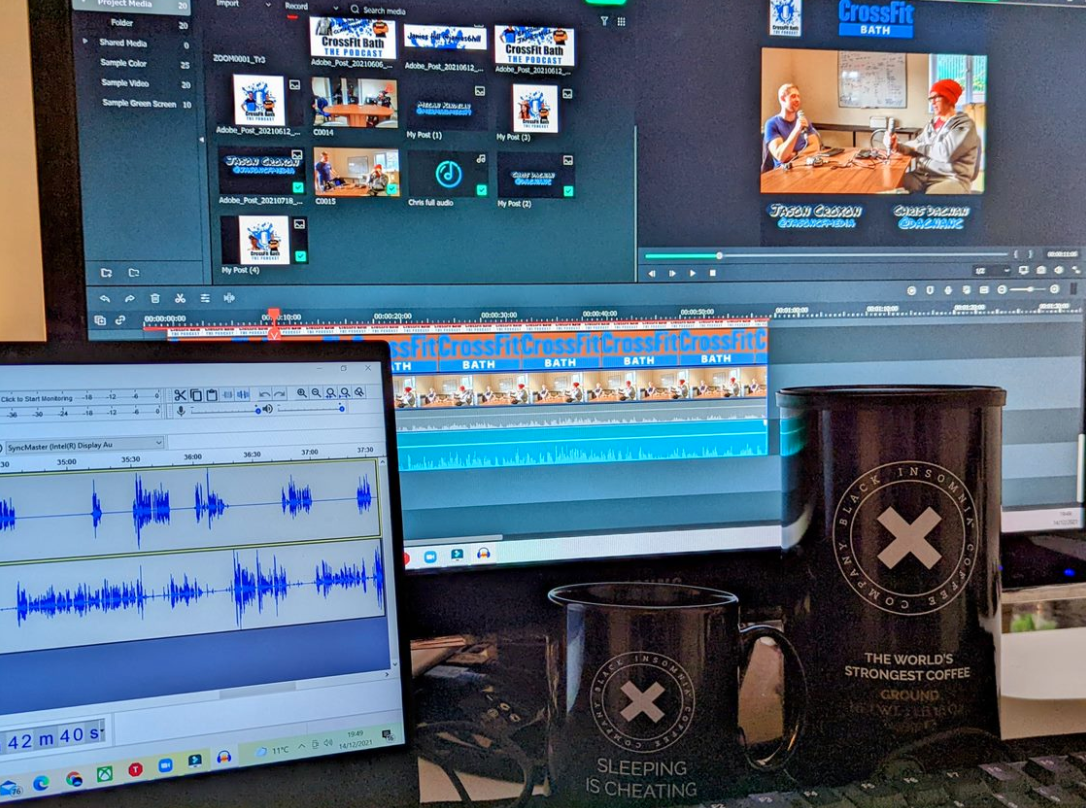Screen dimensions: 1086x808
Task: Open the 1/2 preview quality dropdown
Action: pos(991,270)
